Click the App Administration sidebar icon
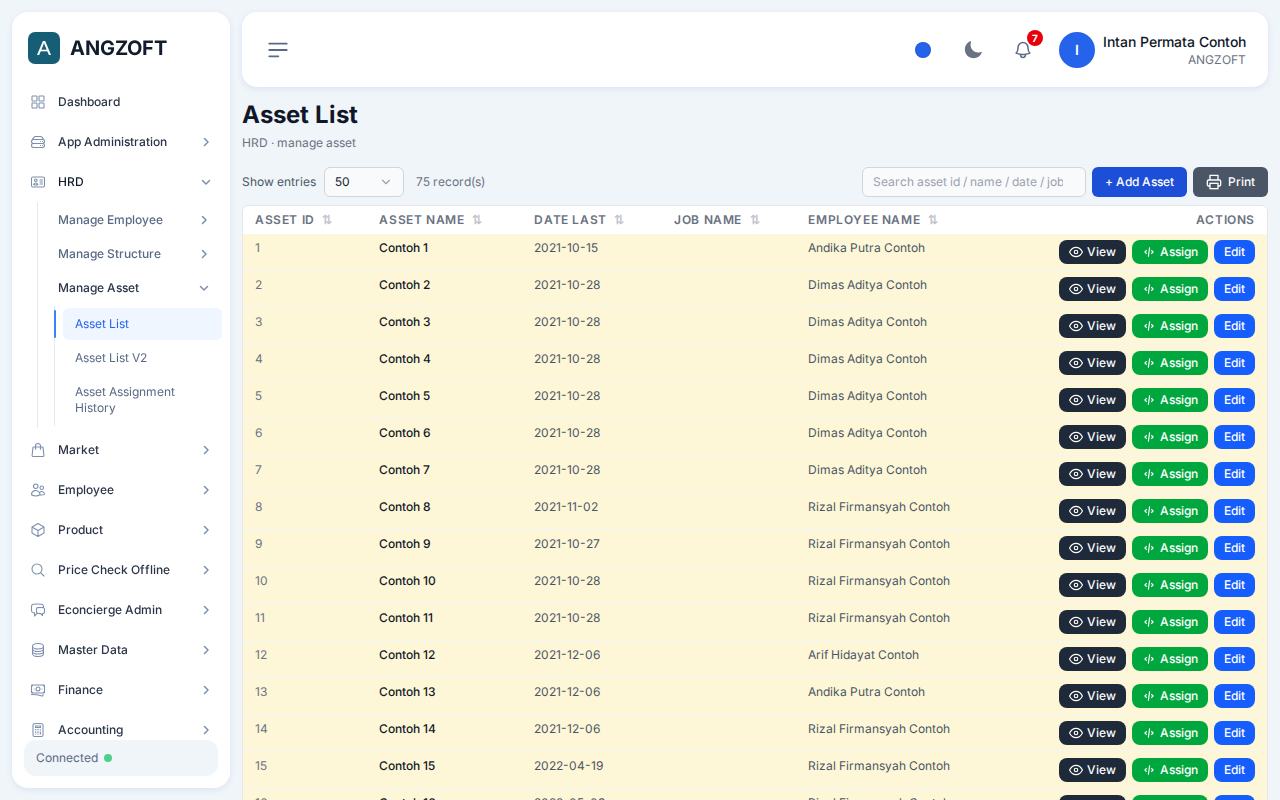The height and width of the screenshot is (800, 1280). pyautogui.click(x=38, y=142)
